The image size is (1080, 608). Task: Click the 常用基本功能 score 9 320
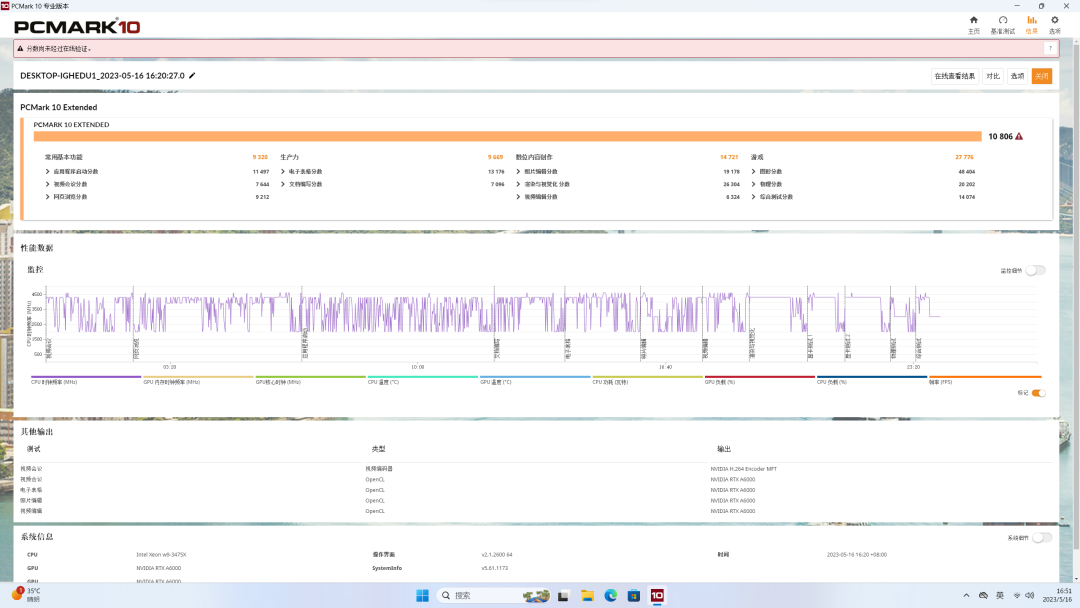260,157
